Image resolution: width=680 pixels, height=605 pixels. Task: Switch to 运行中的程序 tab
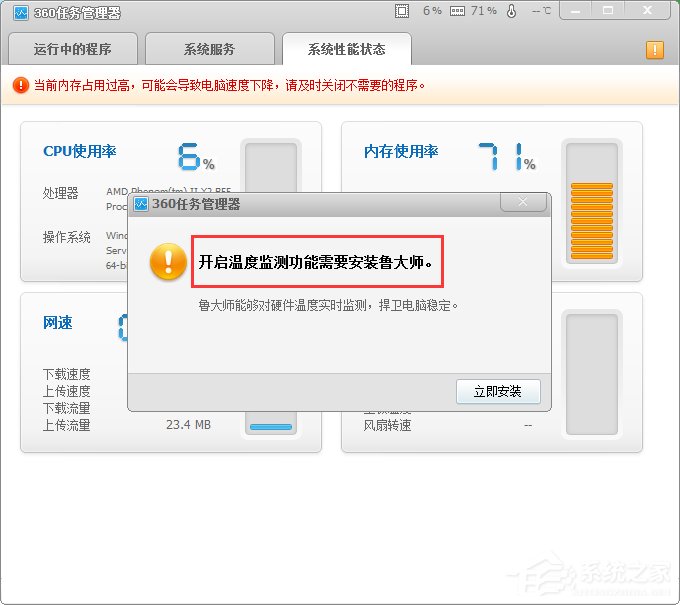(x=73, y=49)
